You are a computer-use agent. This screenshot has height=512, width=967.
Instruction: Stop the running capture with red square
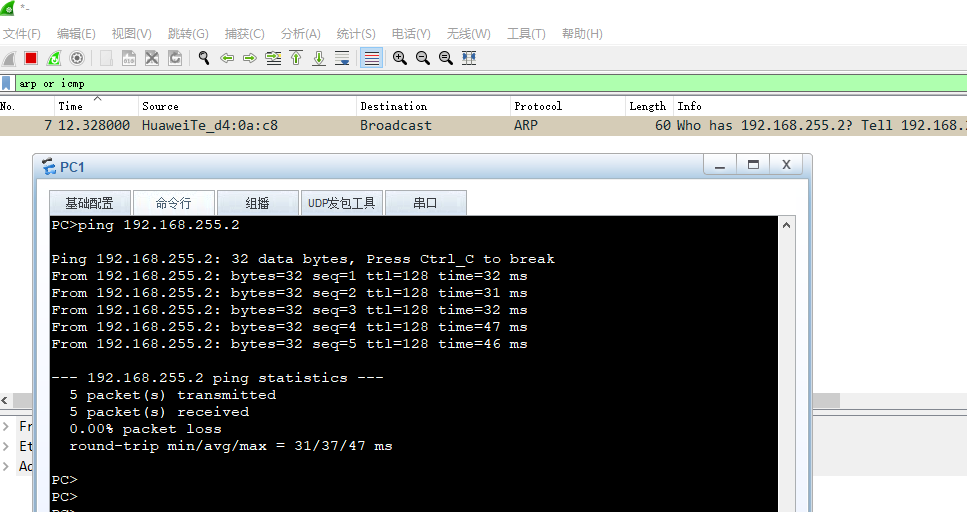31,58
